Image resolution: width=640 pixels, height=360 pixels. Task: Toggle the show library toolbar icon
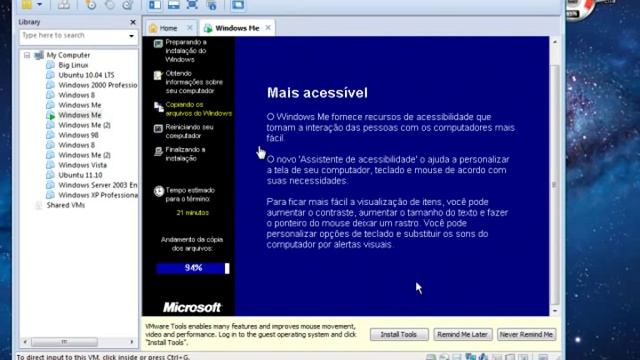pyautogui.click(x=155, y=4)
